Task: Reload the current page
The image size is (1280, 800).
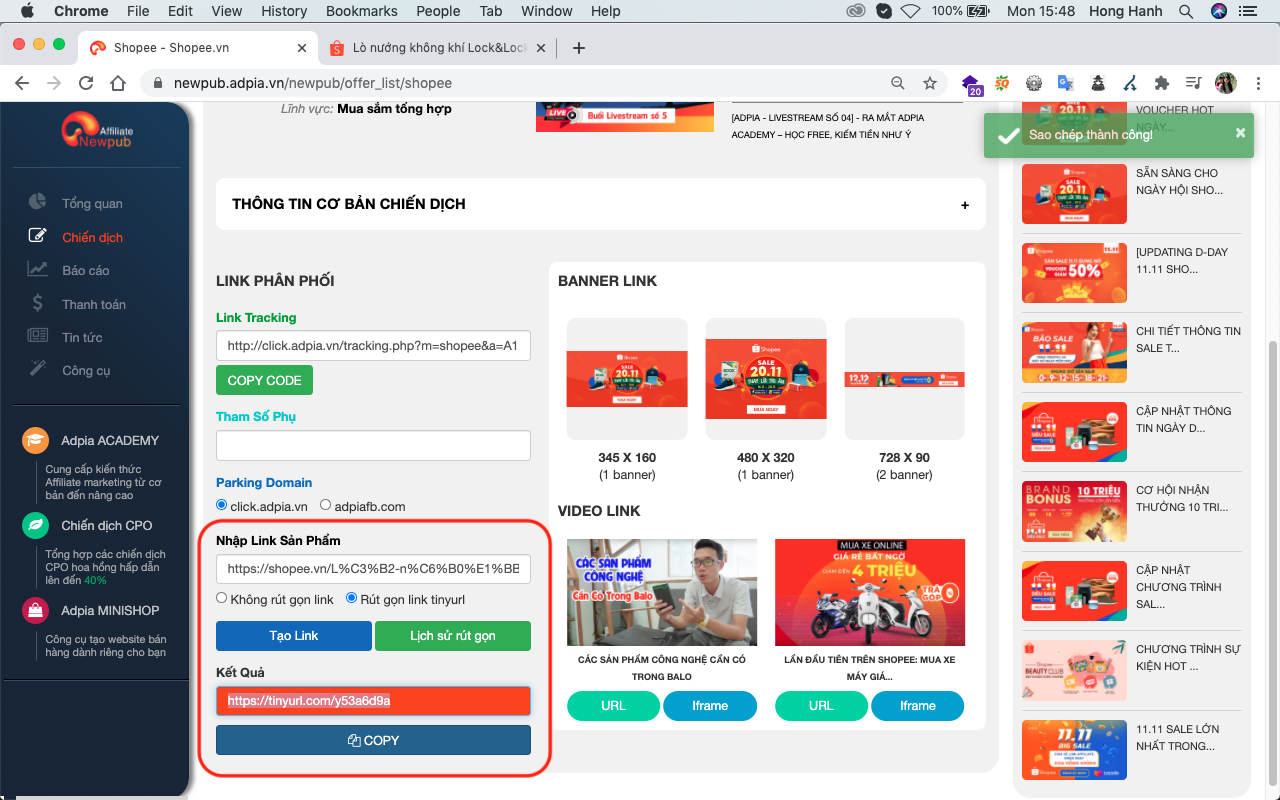Action: [x=86, y=83]
